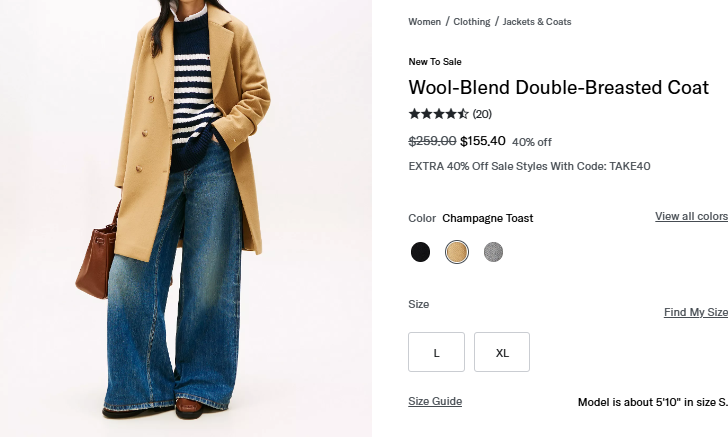Open the View all colors link
728x437 pixels.
tap(691, 217)
